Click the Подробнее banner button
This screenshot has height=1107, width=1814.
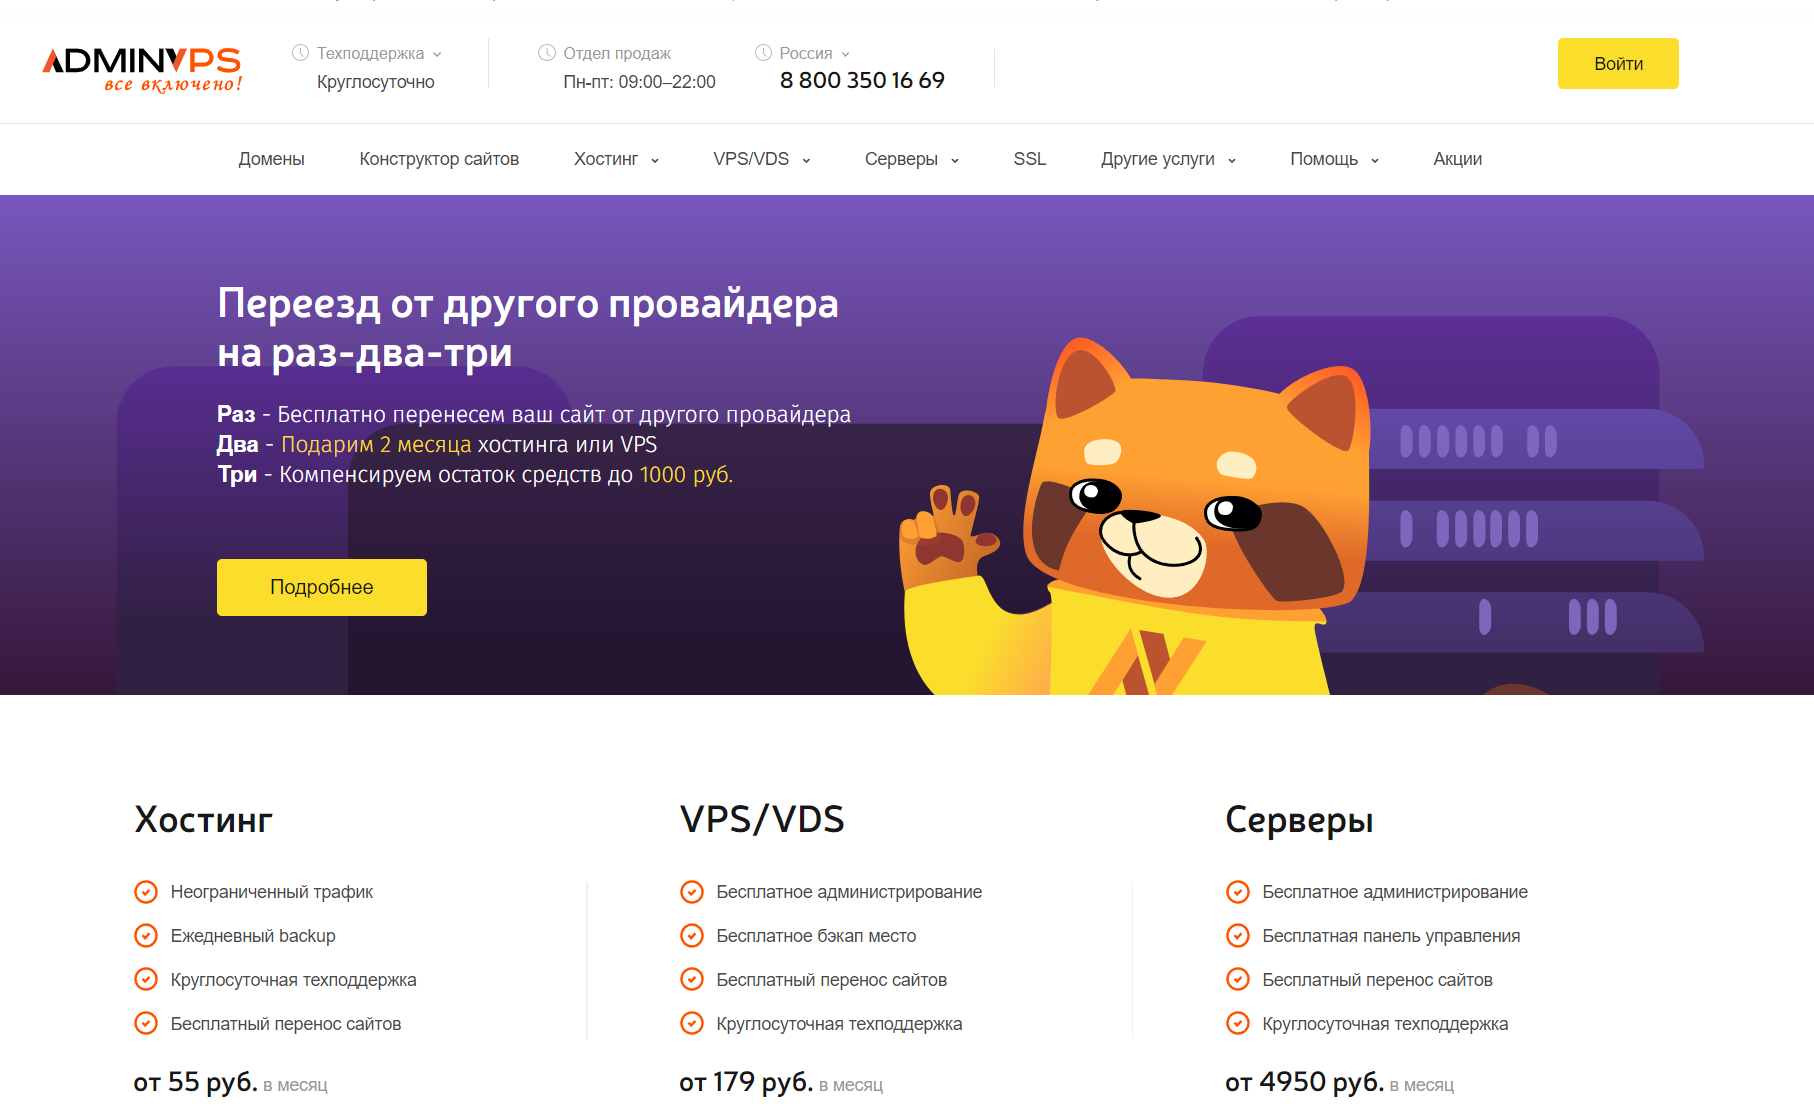click(x=322, y=587)
